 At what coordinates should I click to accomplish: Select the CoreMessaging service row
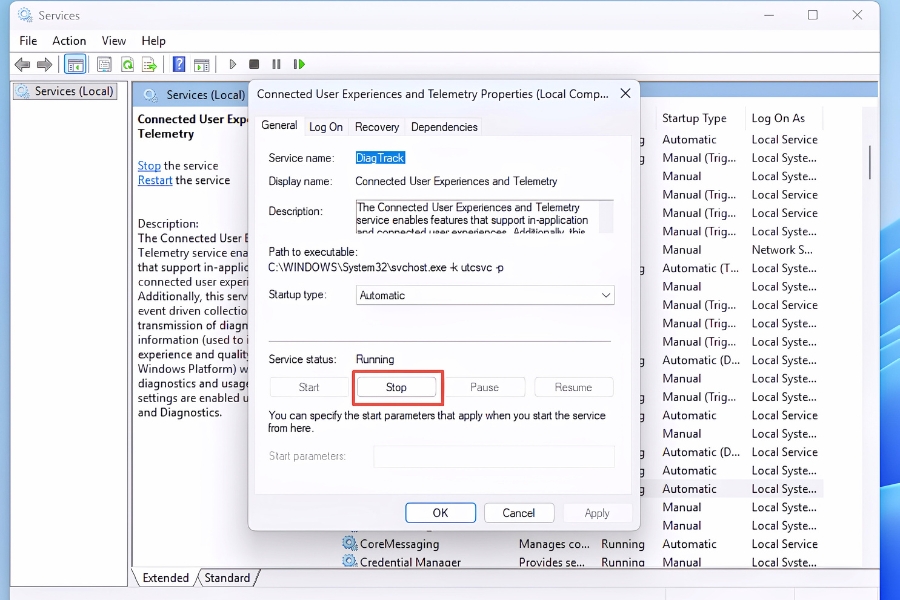click(583, 544)
